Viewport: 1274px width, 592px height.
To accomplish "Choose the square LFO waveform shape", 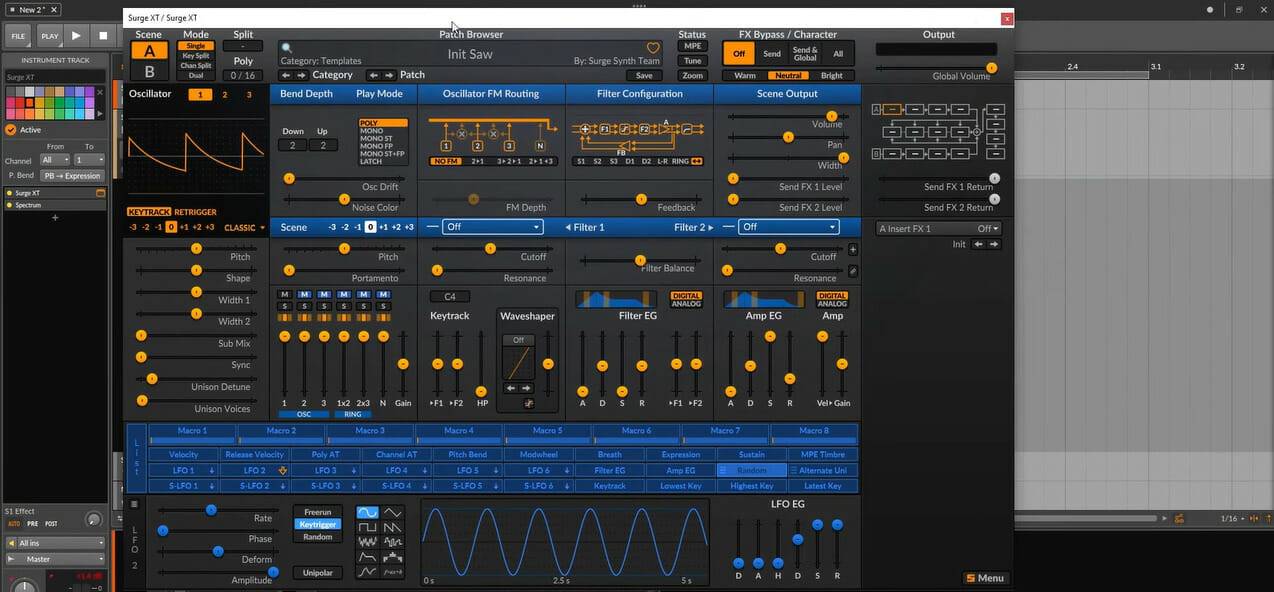I will click(x=367, y=527).
